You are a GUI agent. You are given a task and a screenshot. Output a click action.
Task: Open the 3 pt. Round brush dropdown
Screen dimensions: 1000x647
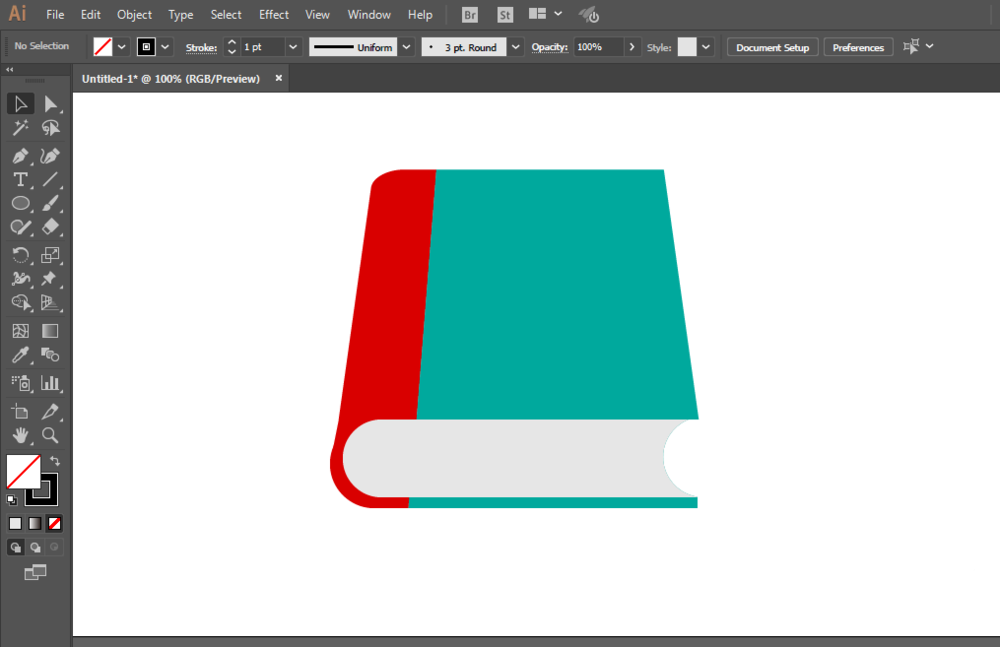[515, 47]
